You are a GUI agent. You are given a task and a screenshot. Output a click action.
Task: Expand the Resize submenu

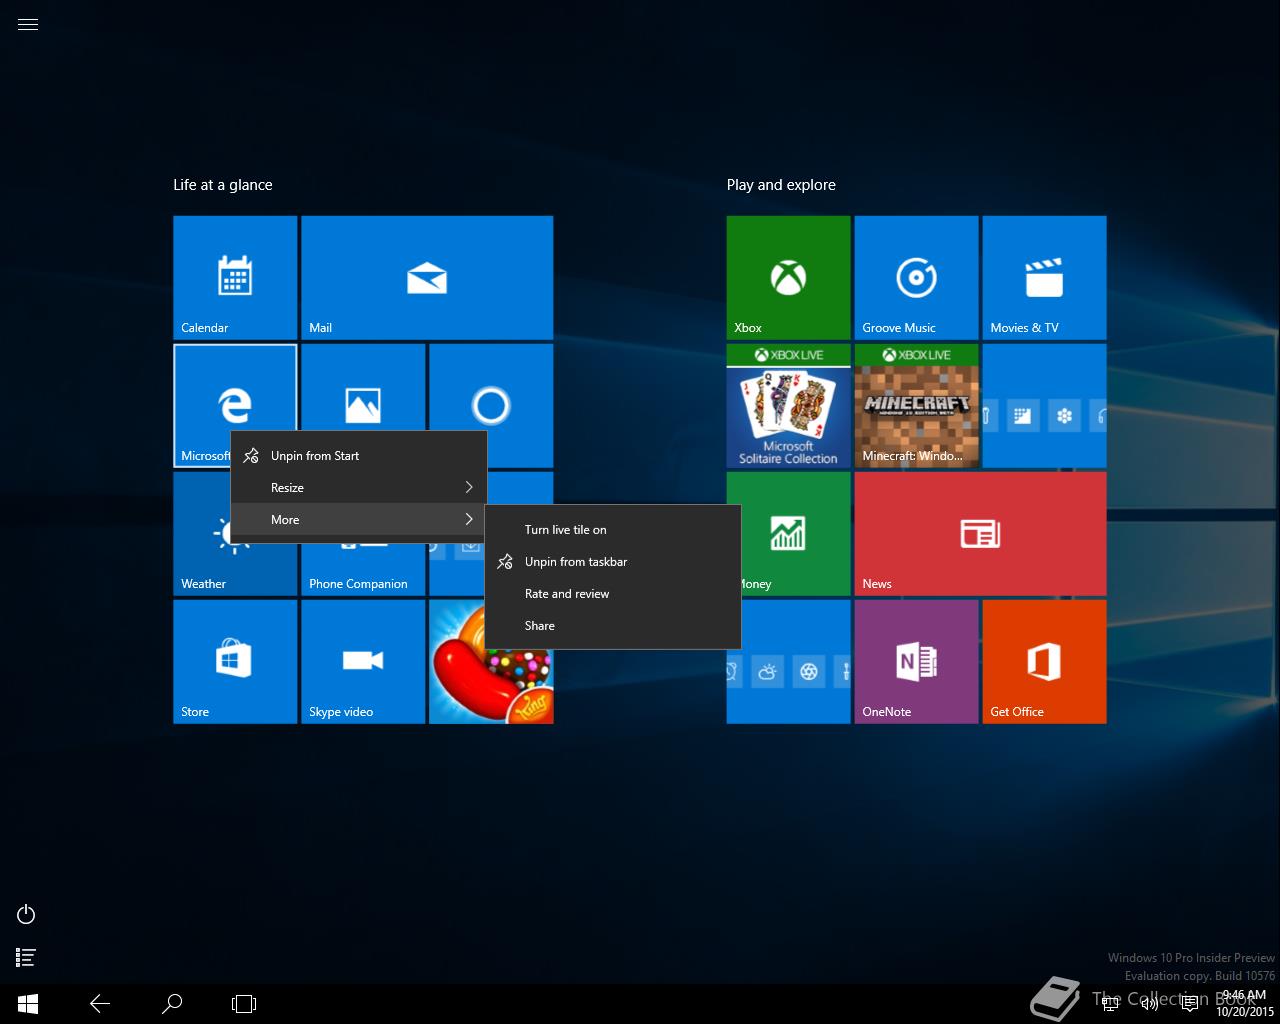359,488
